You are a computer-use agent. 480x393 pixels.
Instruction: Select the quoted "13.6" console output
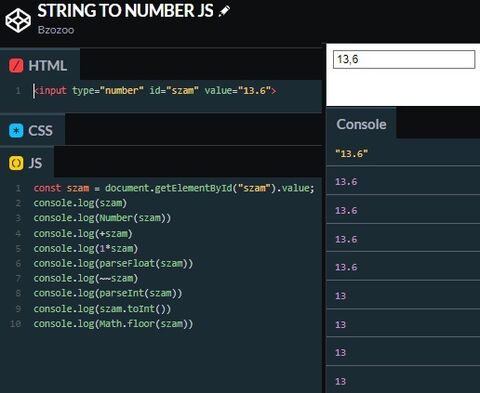coord(352,154)
